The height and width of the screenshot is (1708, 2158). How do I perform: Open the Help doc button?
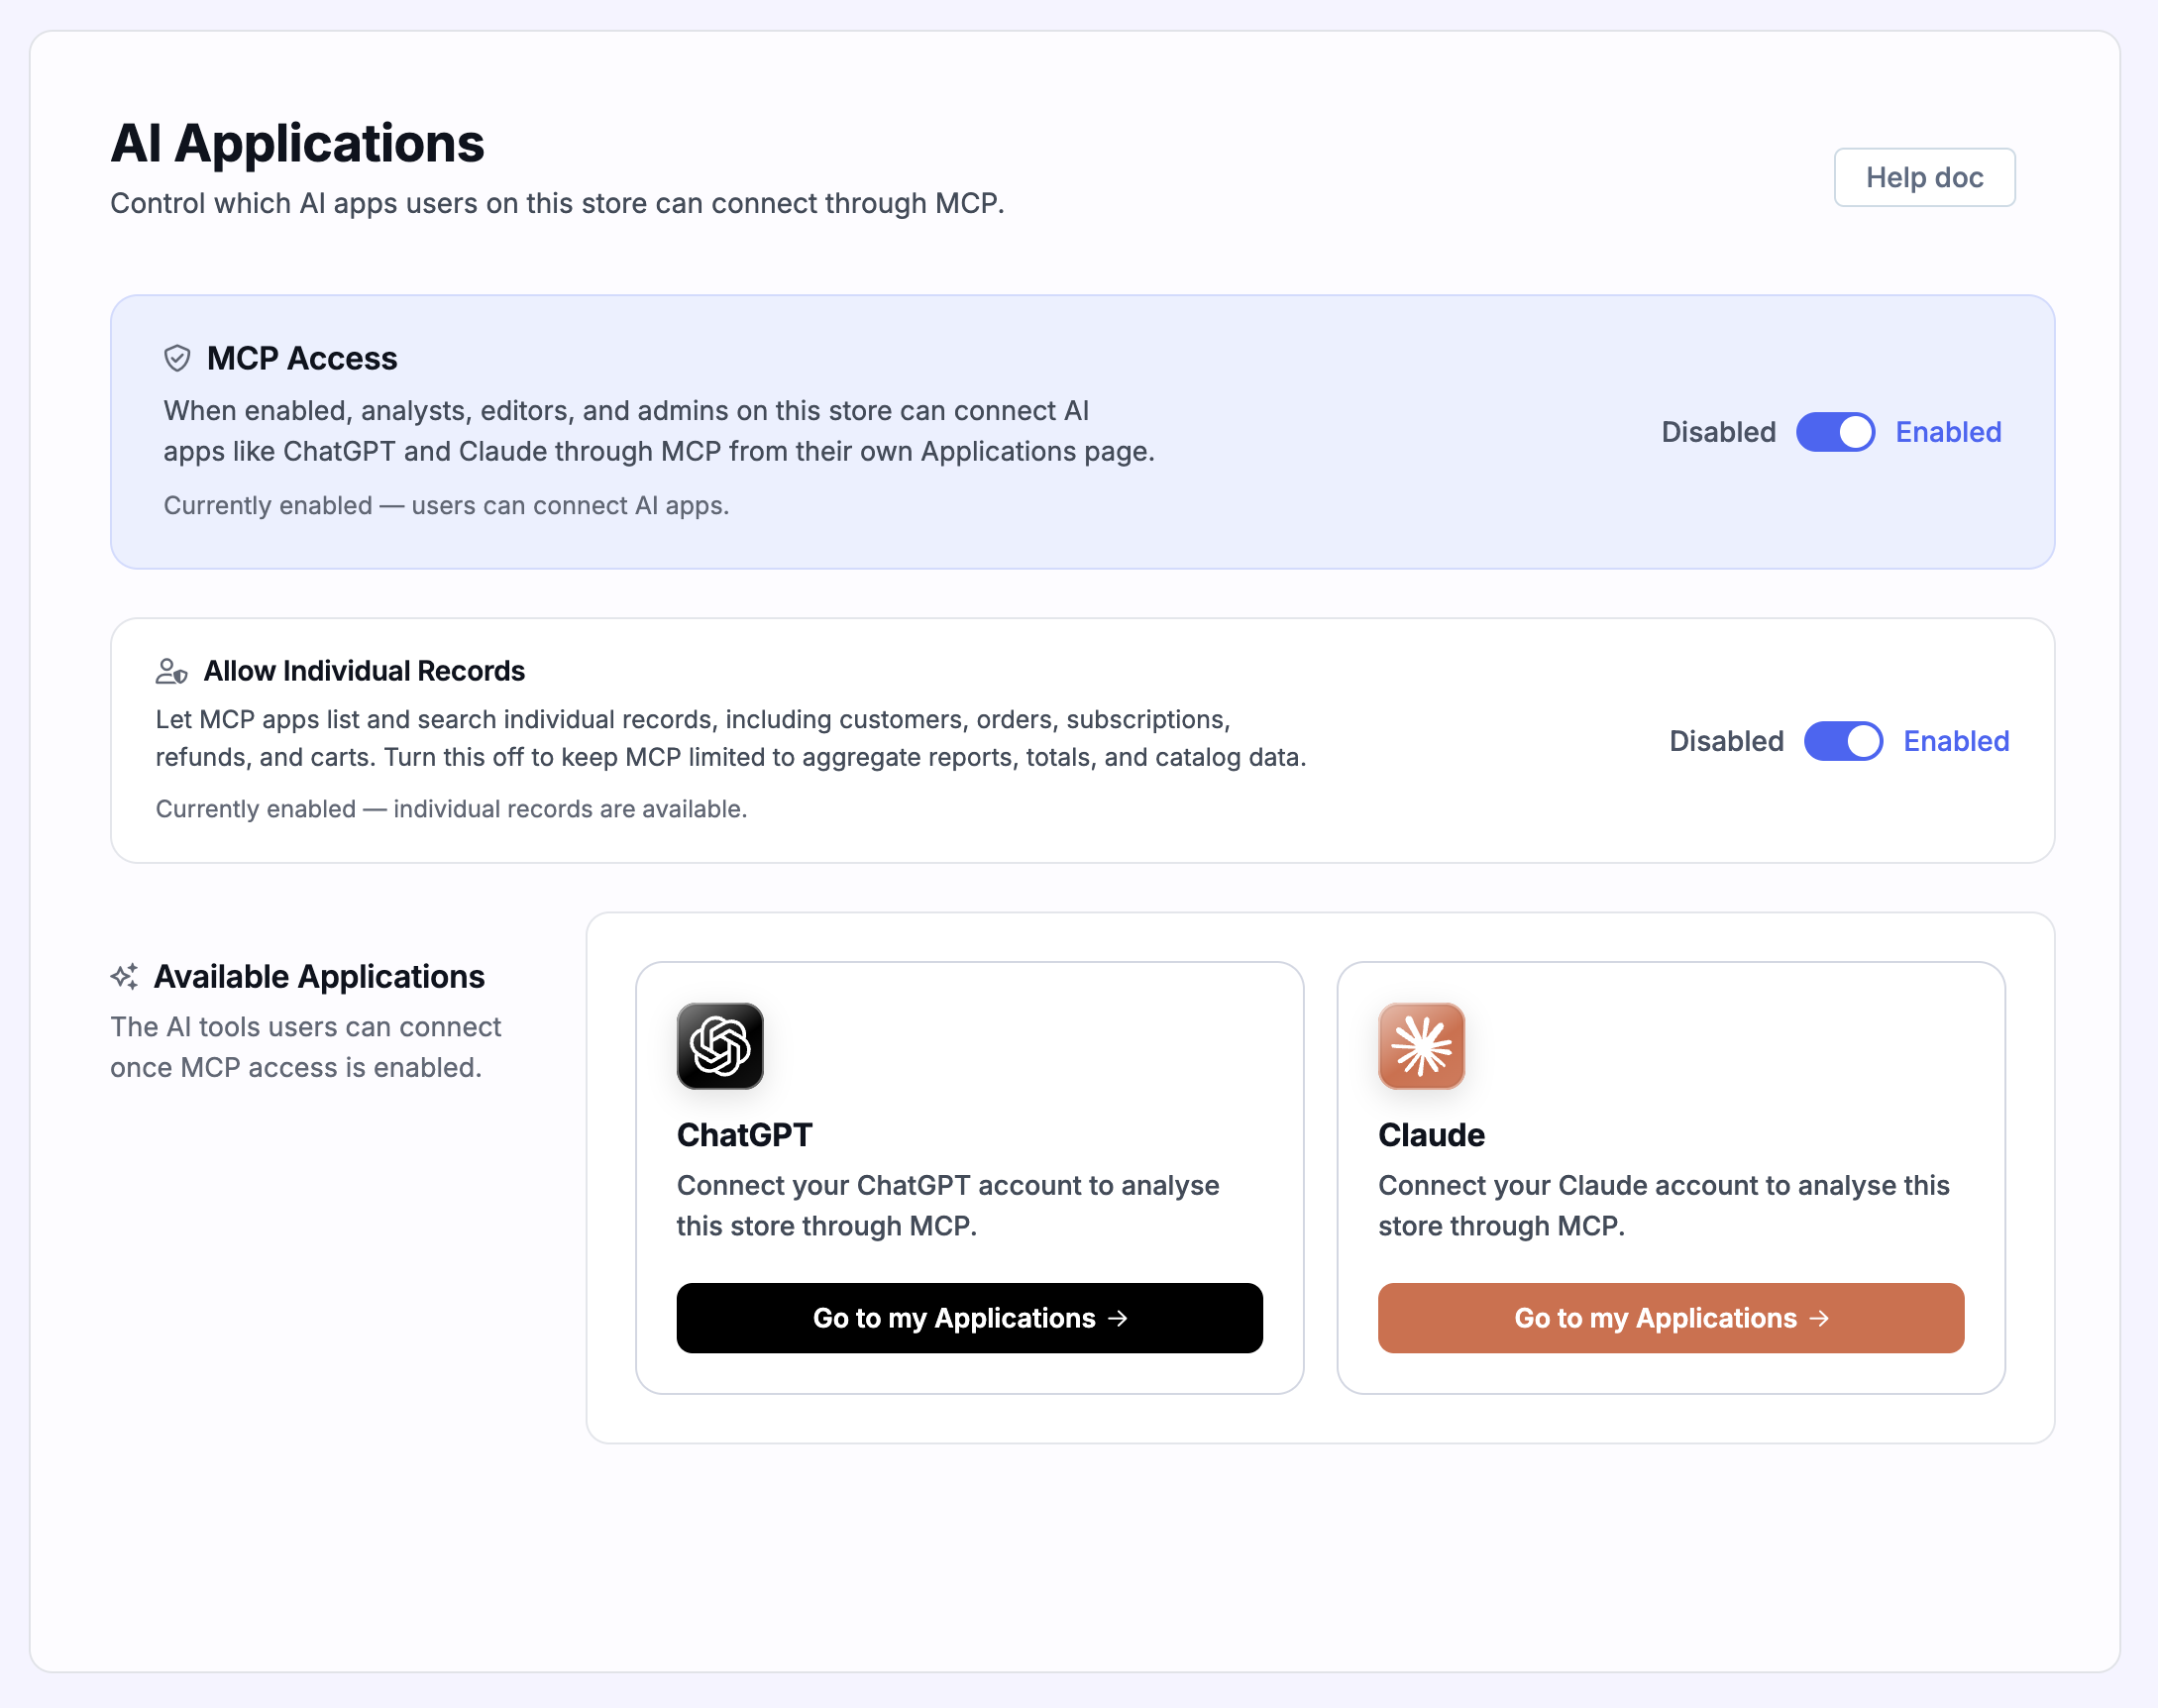[x=1924, y=177]
